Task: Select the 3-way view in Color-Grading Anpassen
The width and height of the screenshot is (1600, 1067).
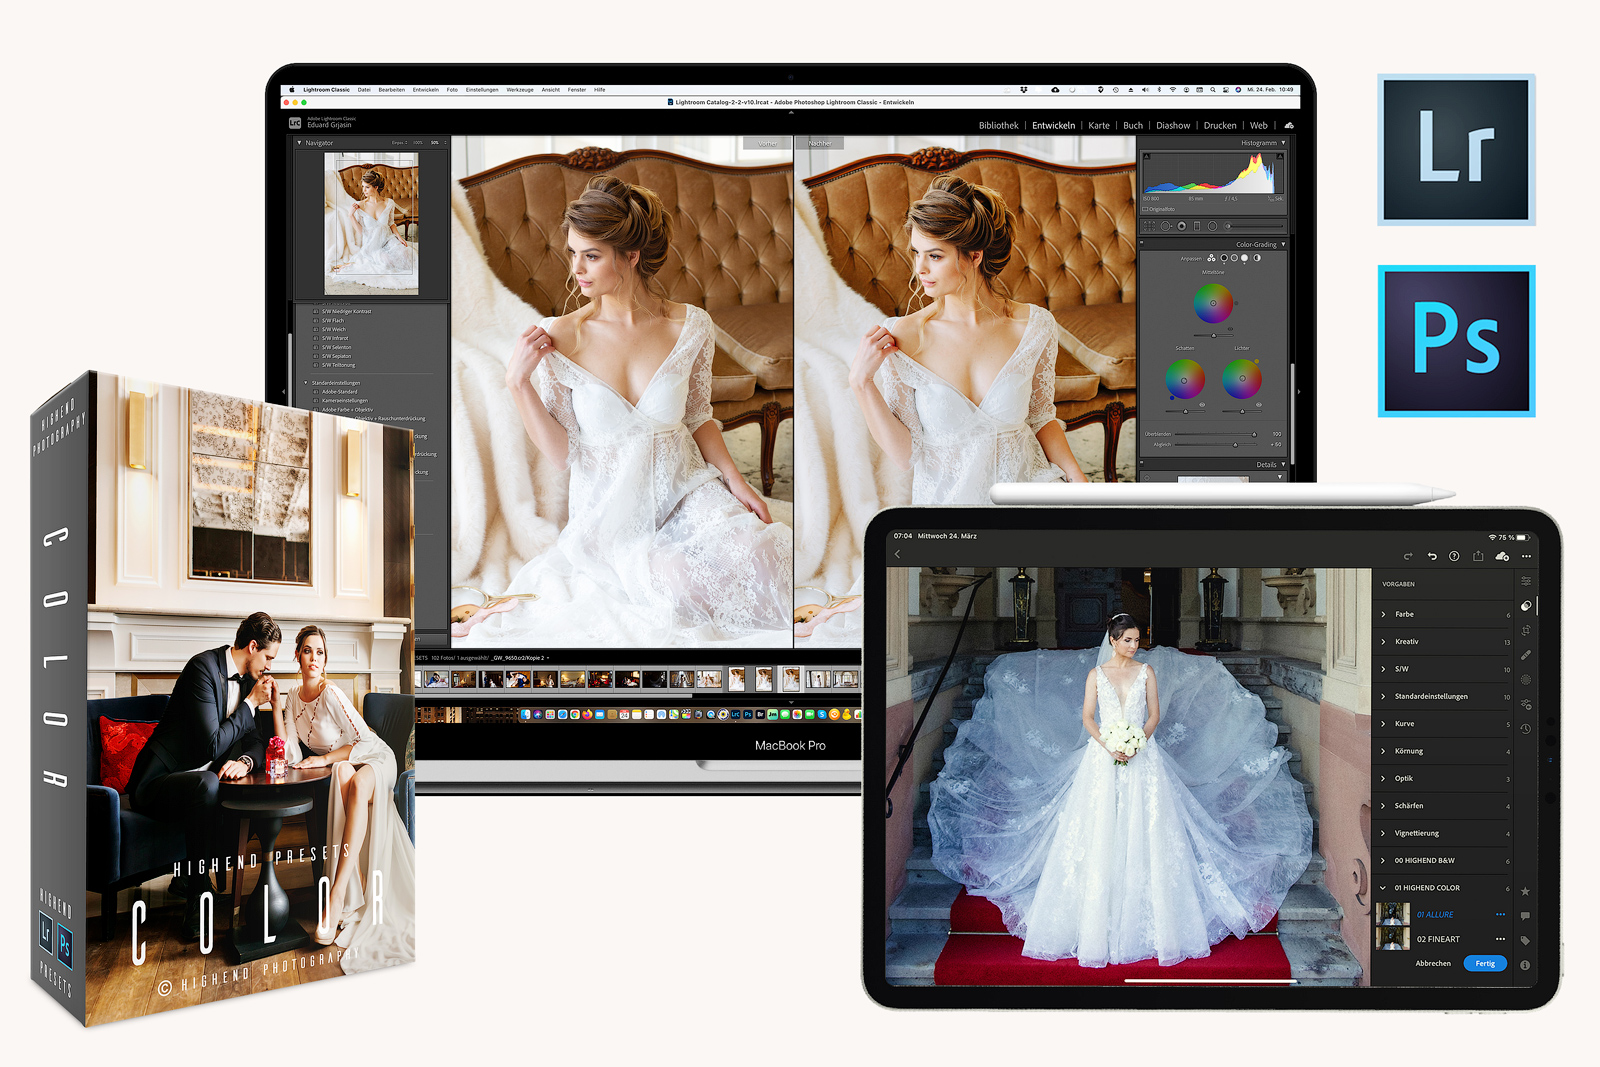Action: (x=1211, y=258)
